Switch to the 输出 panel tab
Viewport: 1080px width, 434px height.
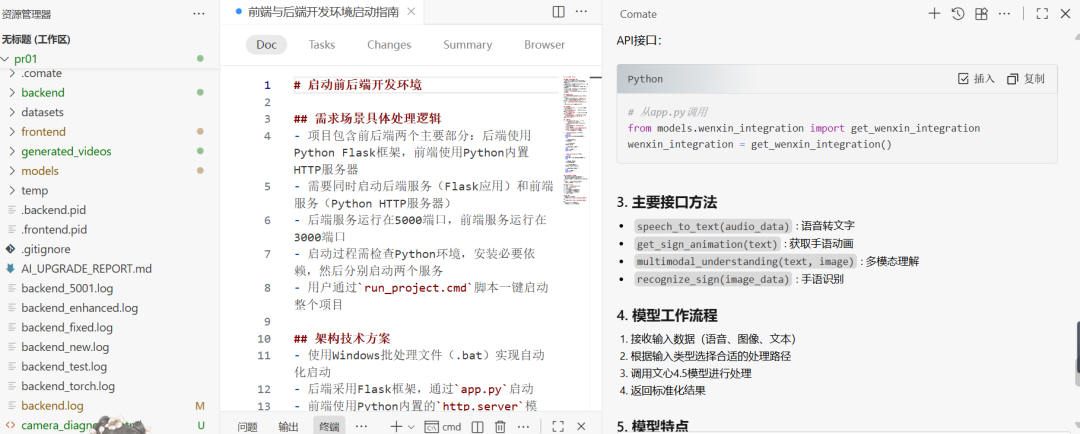coord(289,426)
